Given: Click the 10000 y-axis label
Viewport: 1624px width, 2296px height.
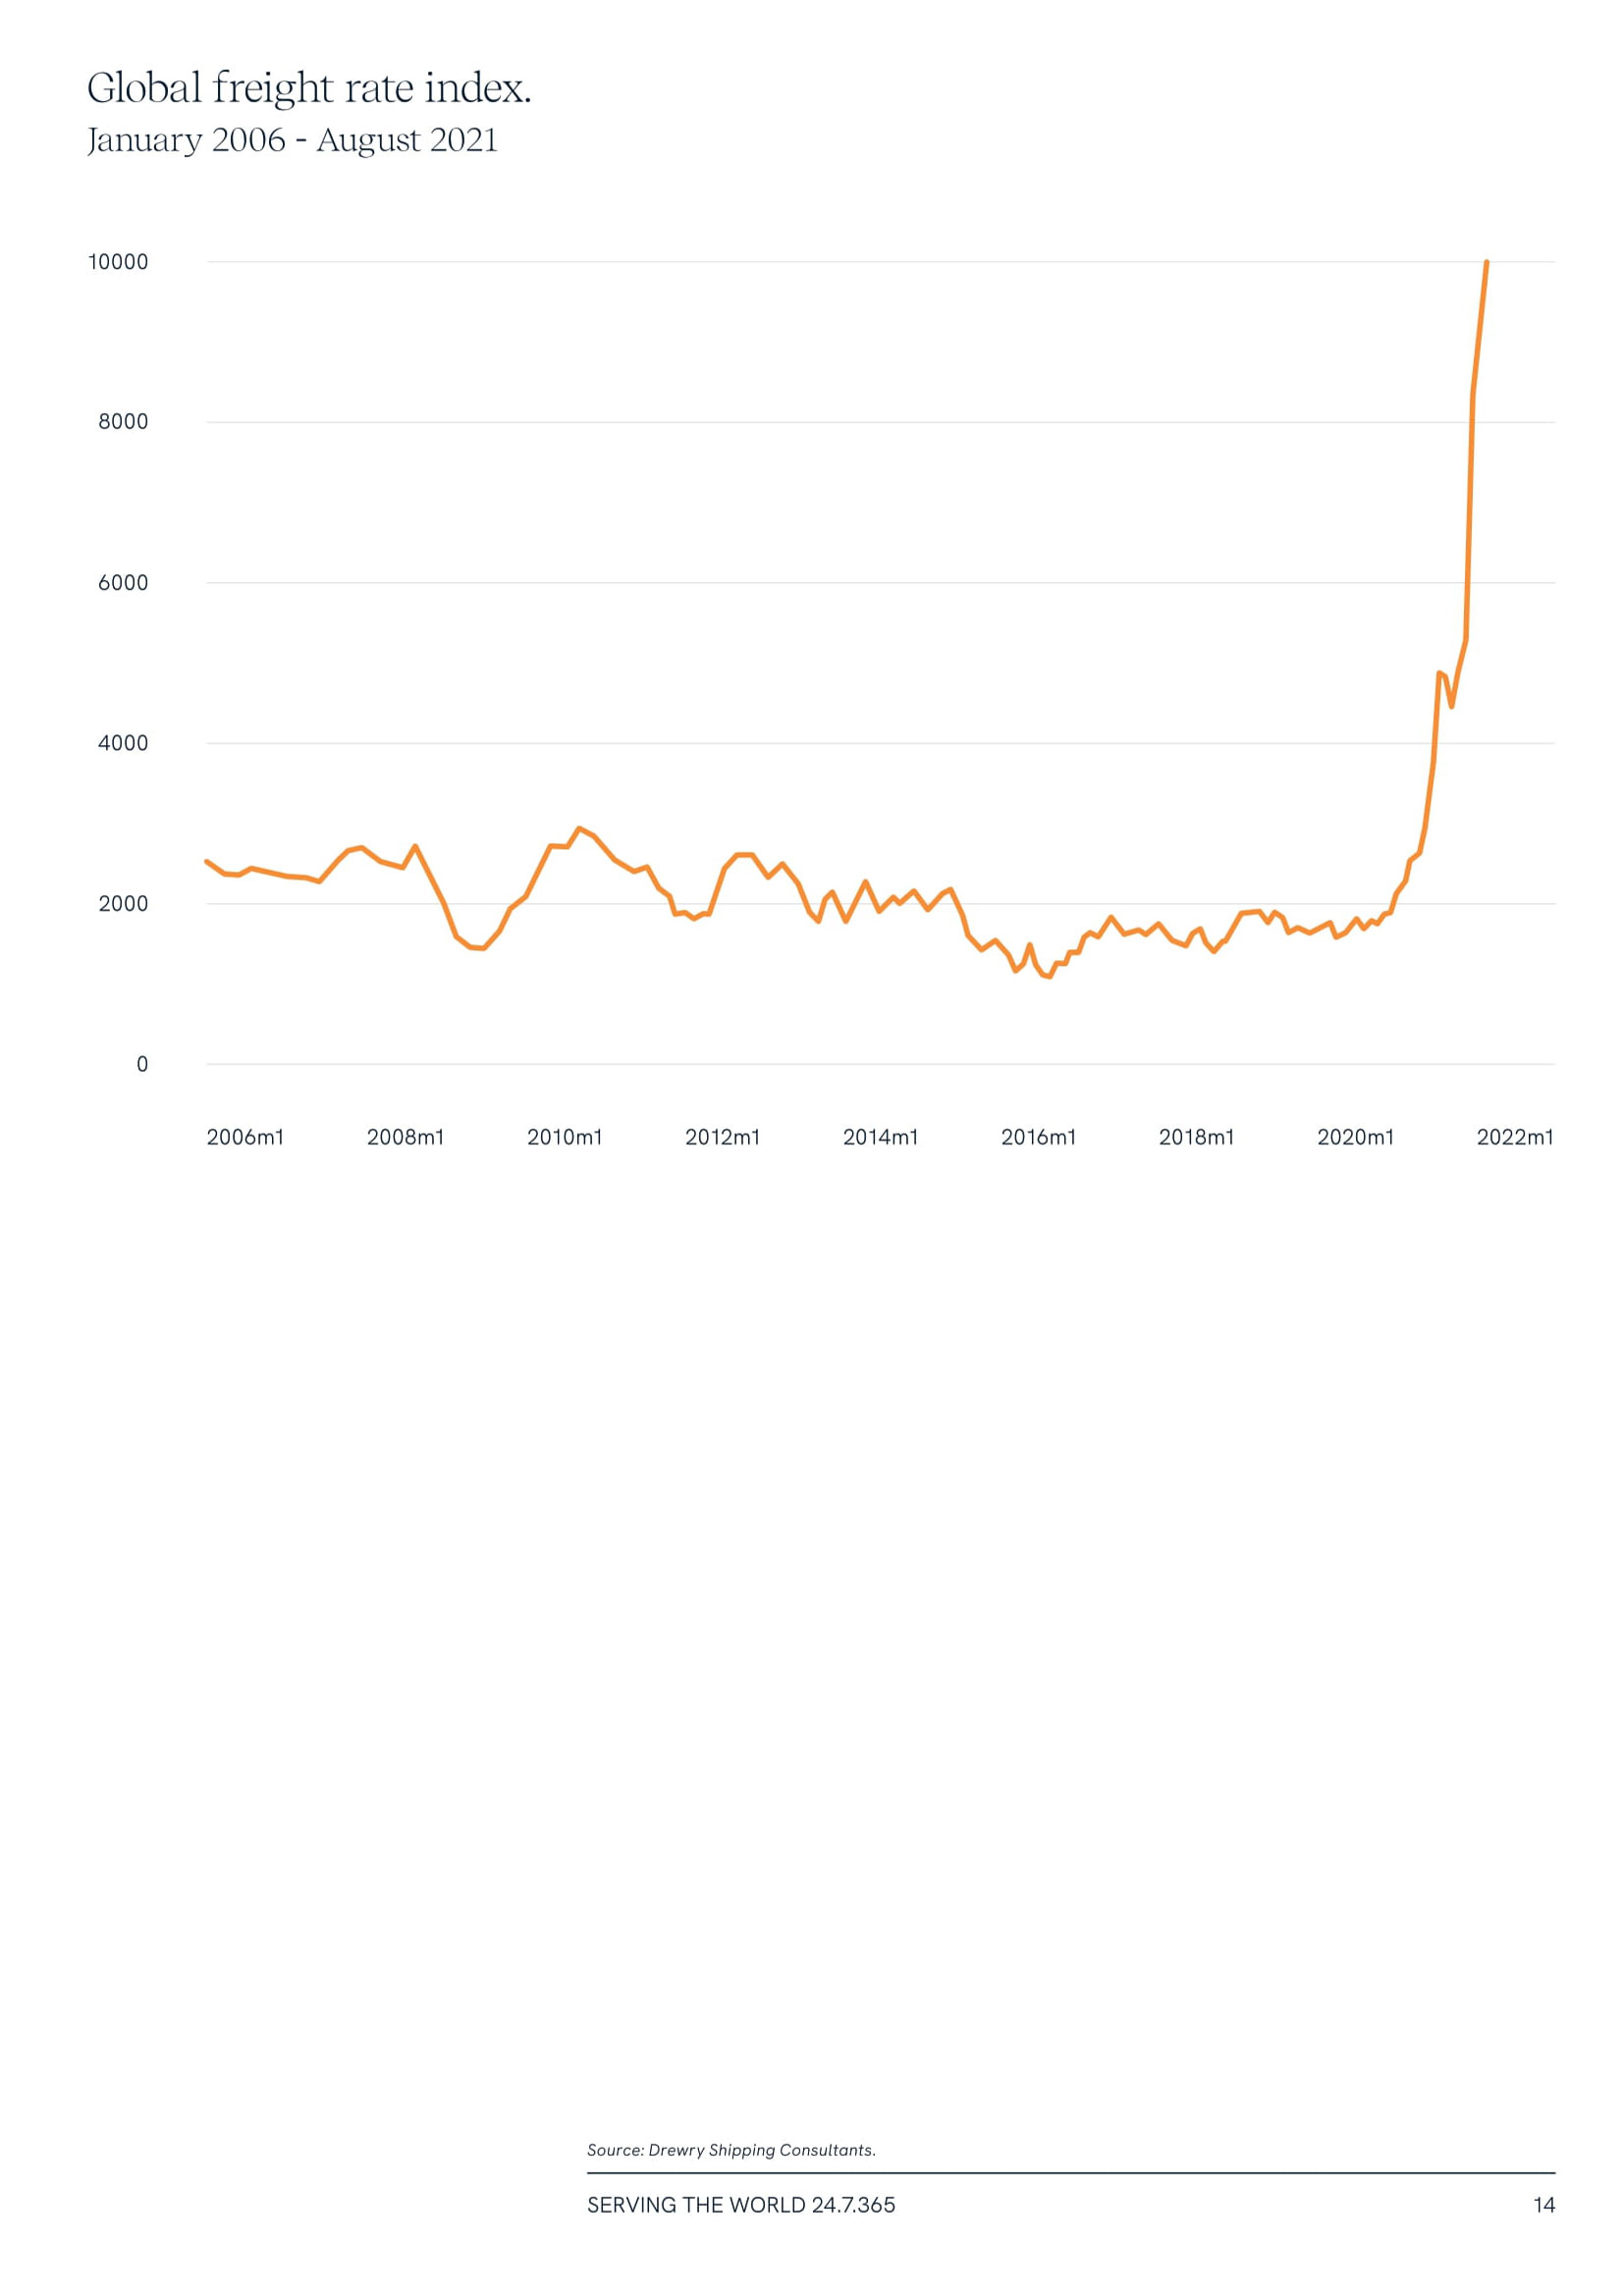Looking at the screenshot, I should point(118,262).
